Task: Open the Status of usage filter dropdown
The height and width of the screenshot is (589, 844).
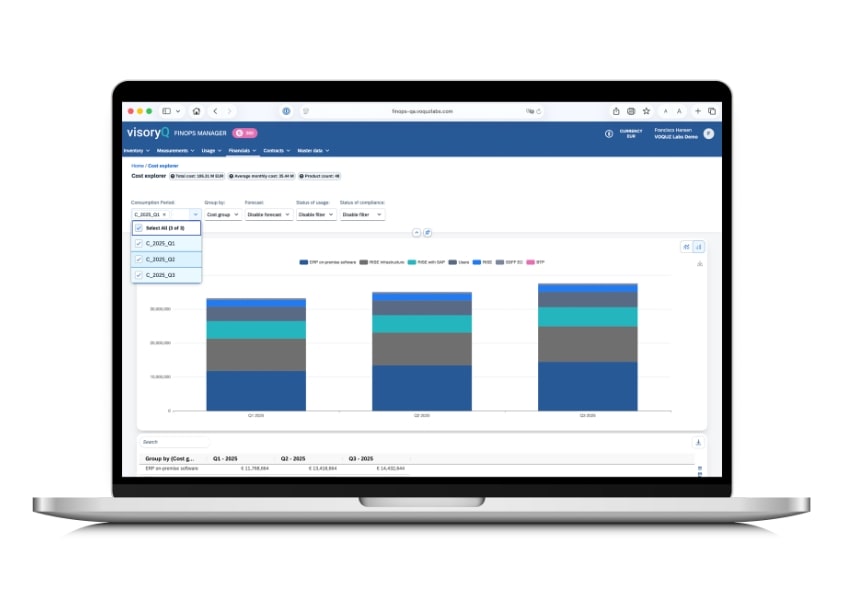Action: point(316,215)
